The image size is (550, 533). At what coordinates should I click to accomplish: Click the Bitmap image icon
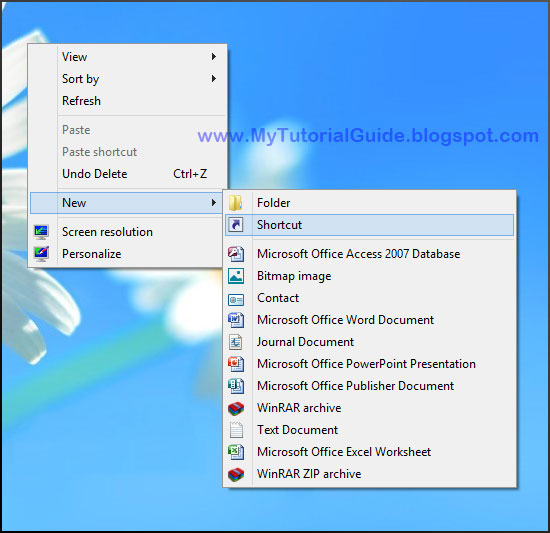coord(236,276)
